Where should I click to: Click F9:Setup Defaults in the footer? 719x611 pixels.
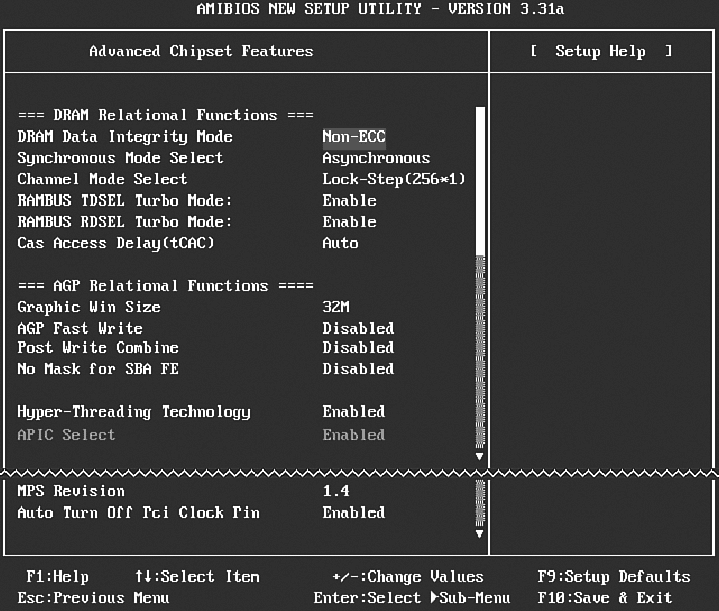point(613,577)
